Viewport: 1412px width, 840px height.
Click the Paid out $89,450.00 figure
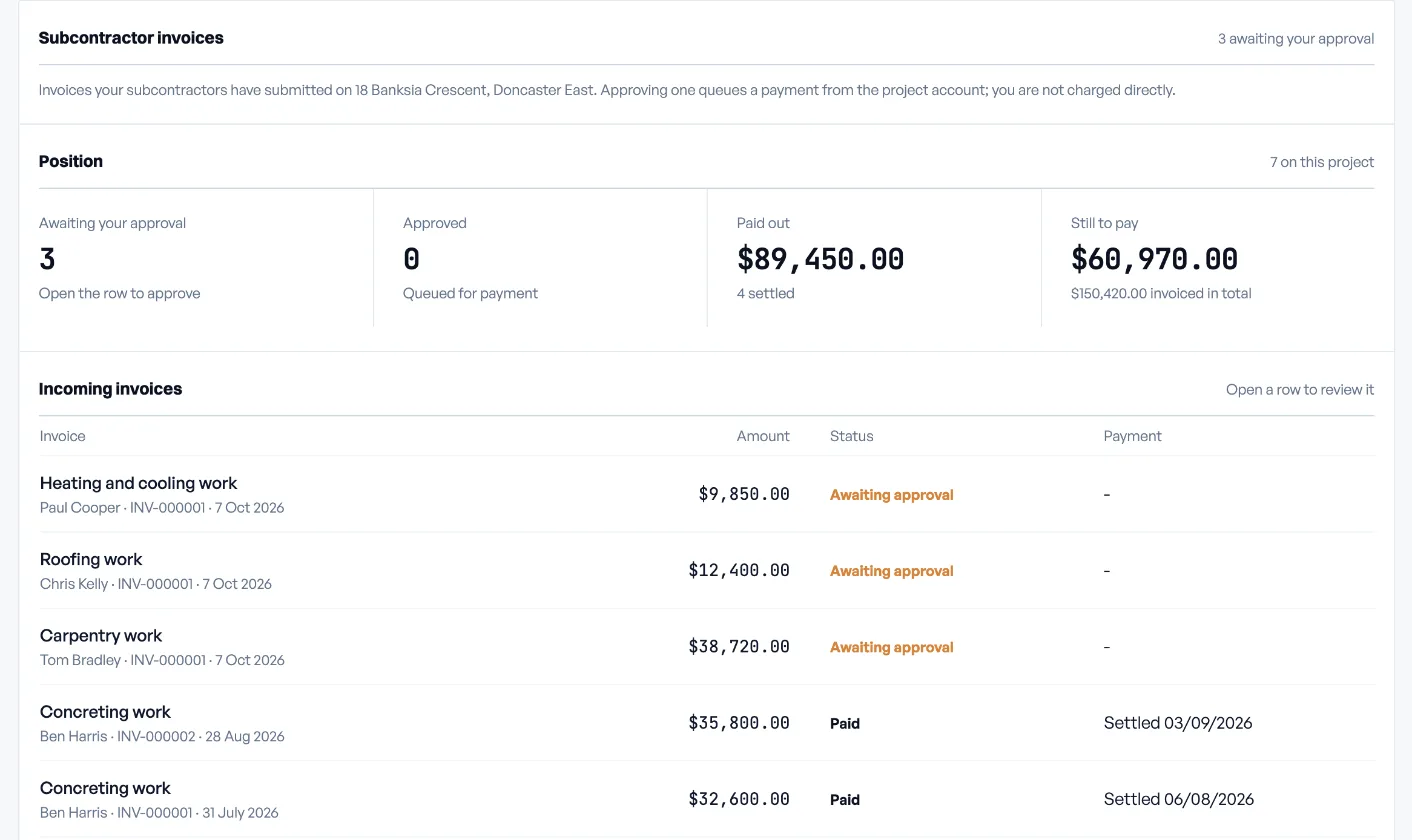820,259
